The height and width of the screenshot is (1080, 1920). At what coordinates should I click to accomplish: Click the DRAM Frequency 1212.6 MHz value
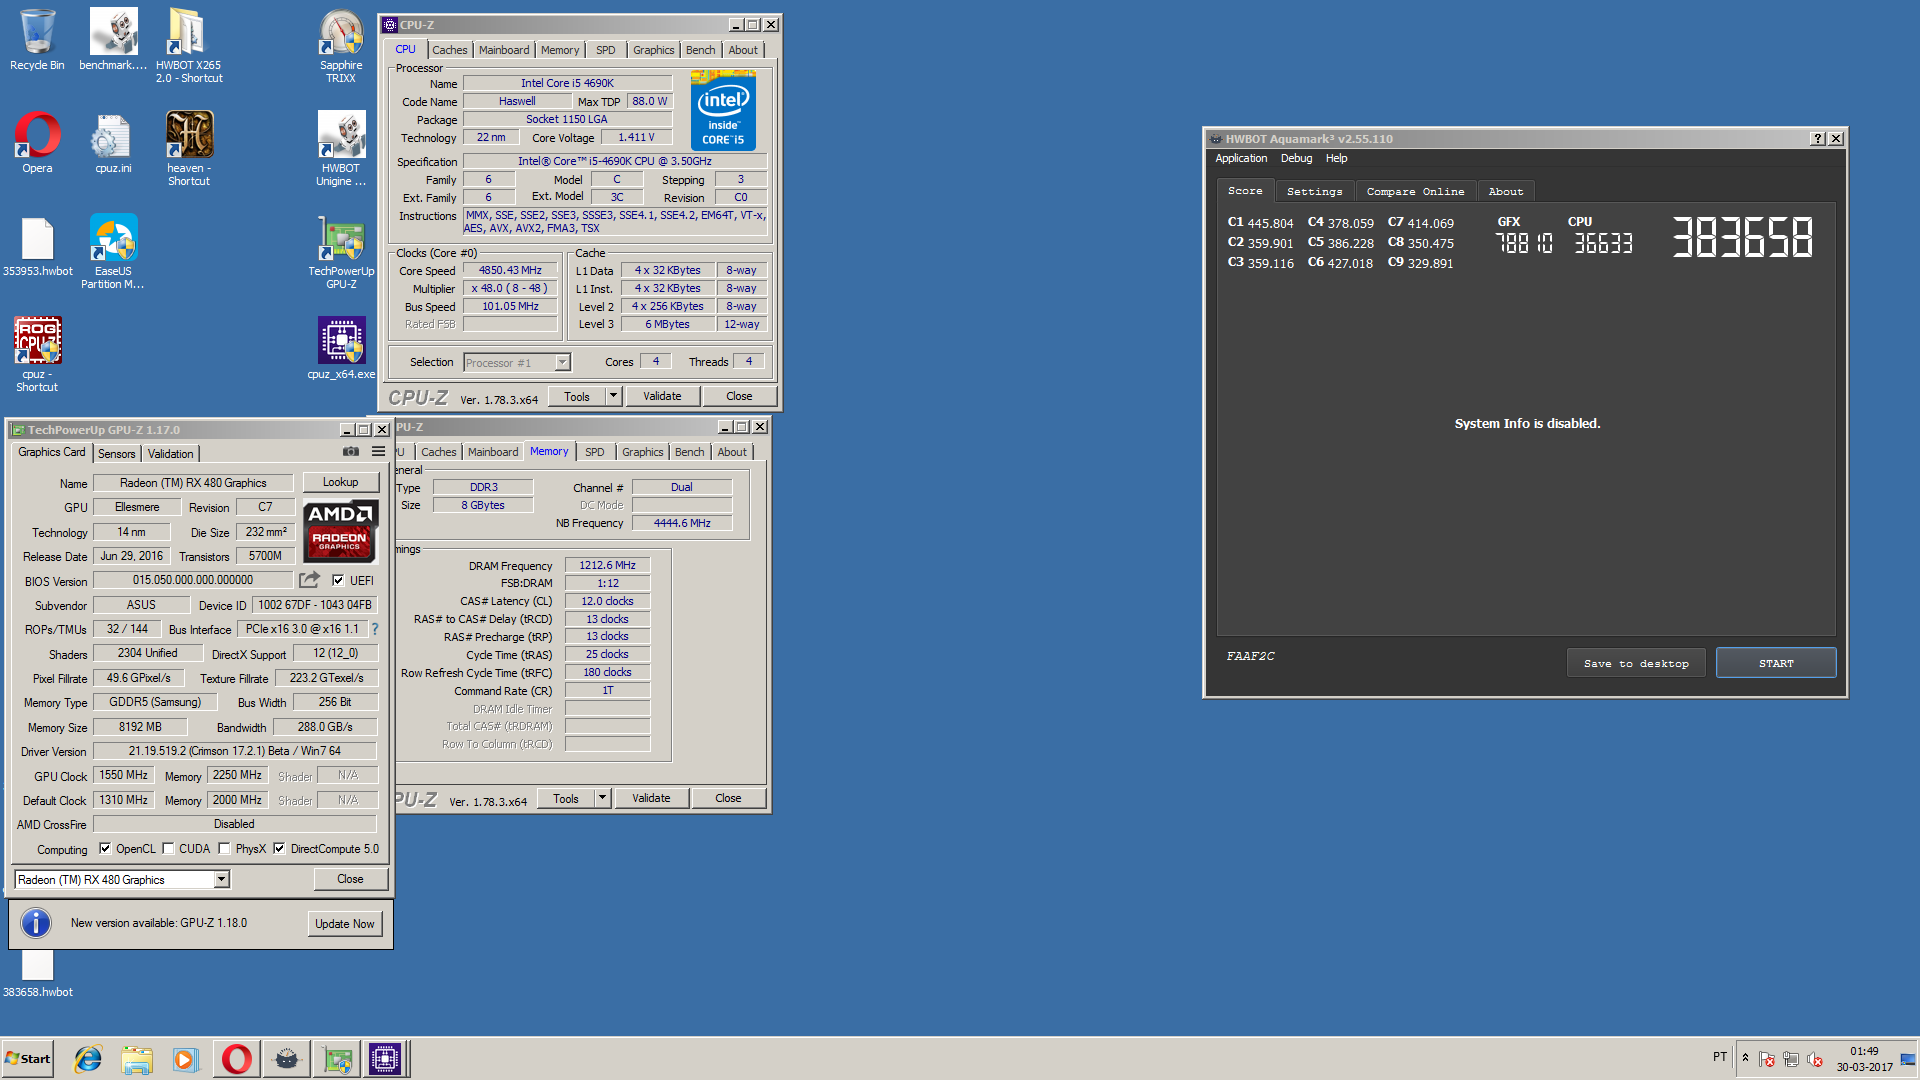click(607, 565)
